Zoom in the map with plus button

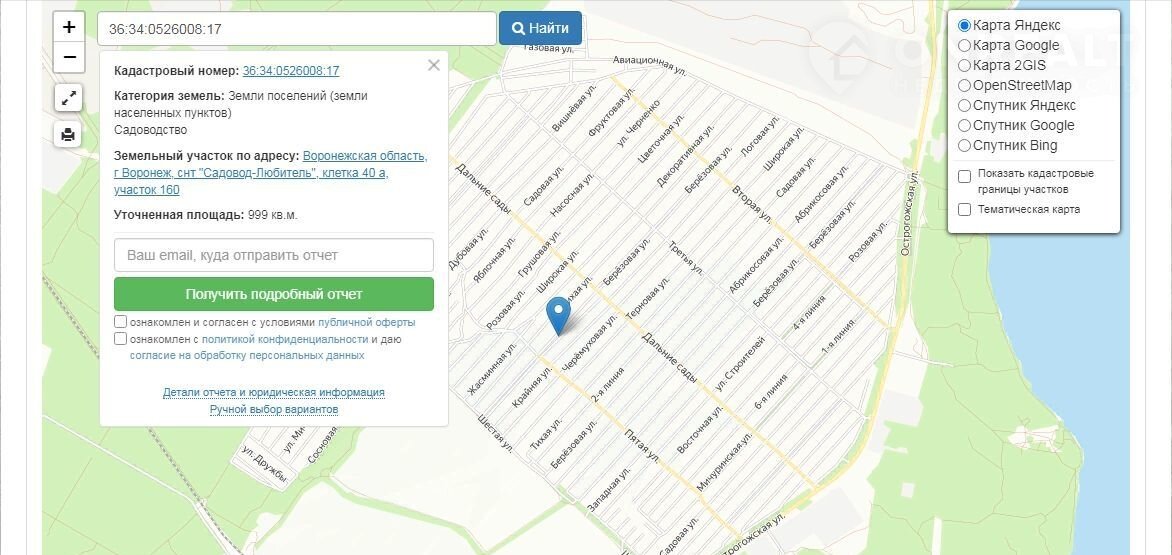69,28
